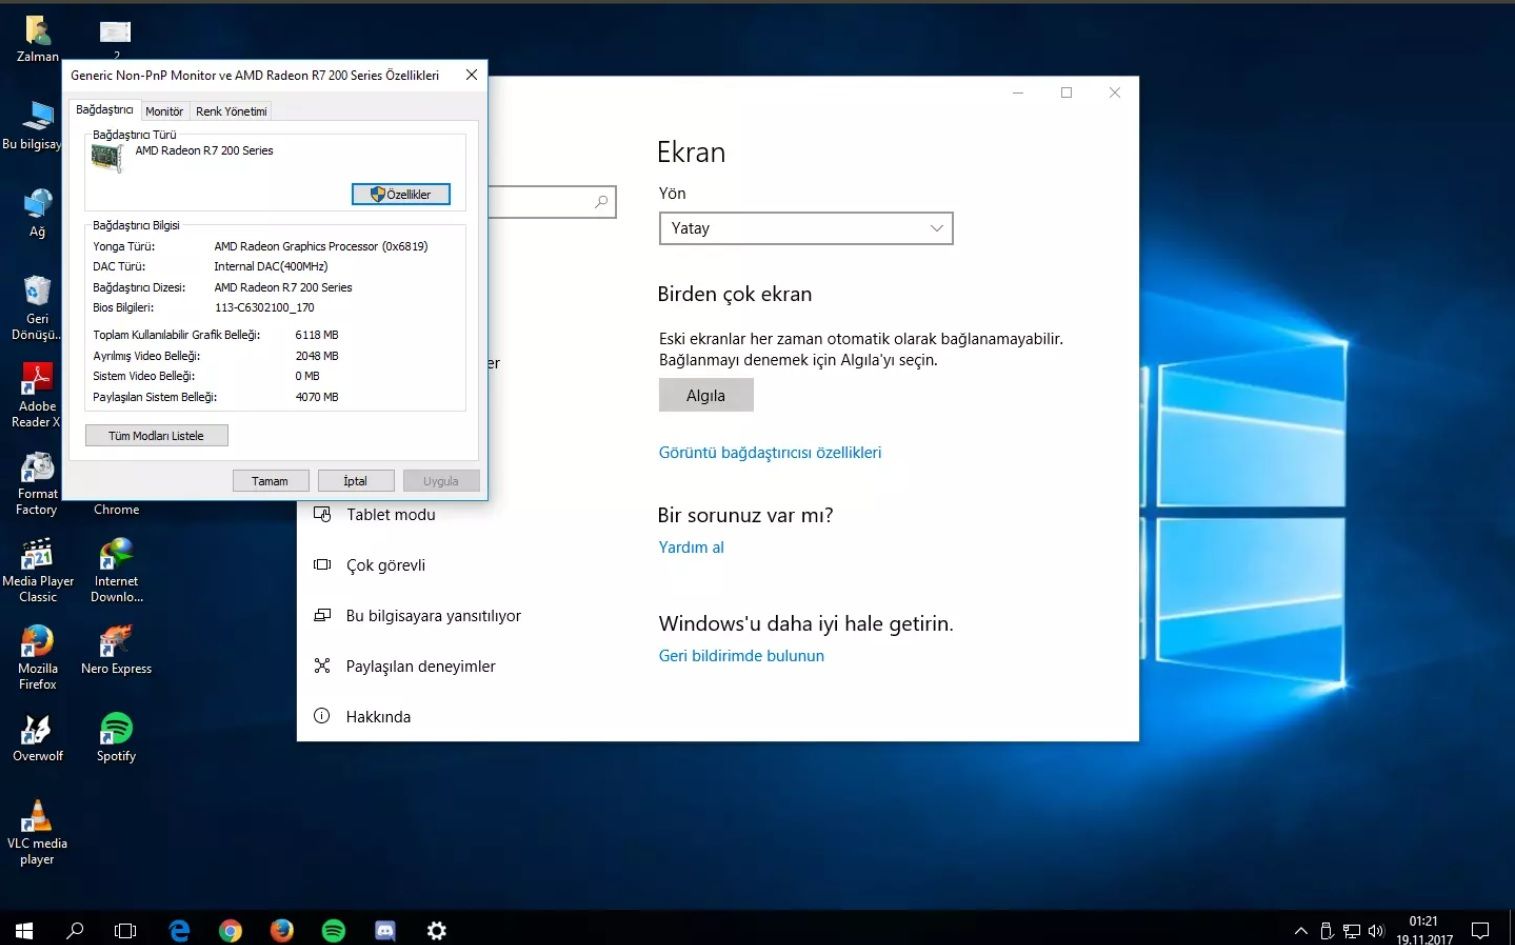The image size is (1515, 945).
Task: Open the Windows Start menu
Action: pyautogui.click(x=24, y=930)
